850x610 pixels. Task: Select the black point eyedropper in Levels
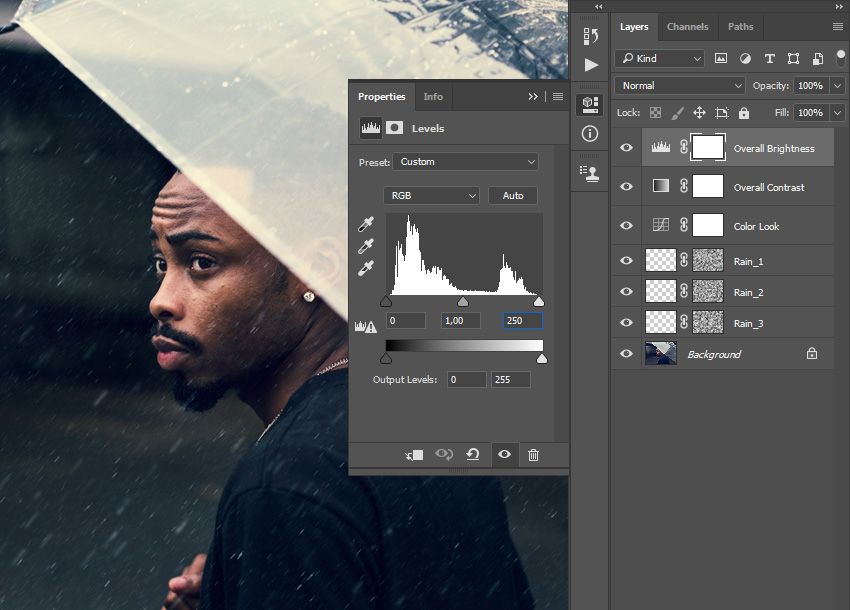click(366, 224)
